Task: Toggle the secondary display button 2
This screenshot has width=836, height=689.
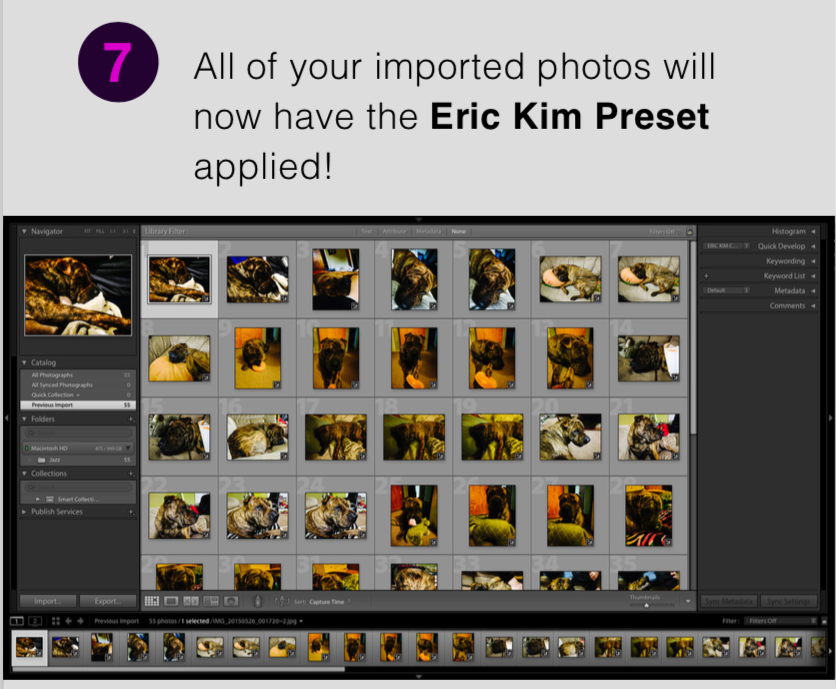Action: click(35, 621)
